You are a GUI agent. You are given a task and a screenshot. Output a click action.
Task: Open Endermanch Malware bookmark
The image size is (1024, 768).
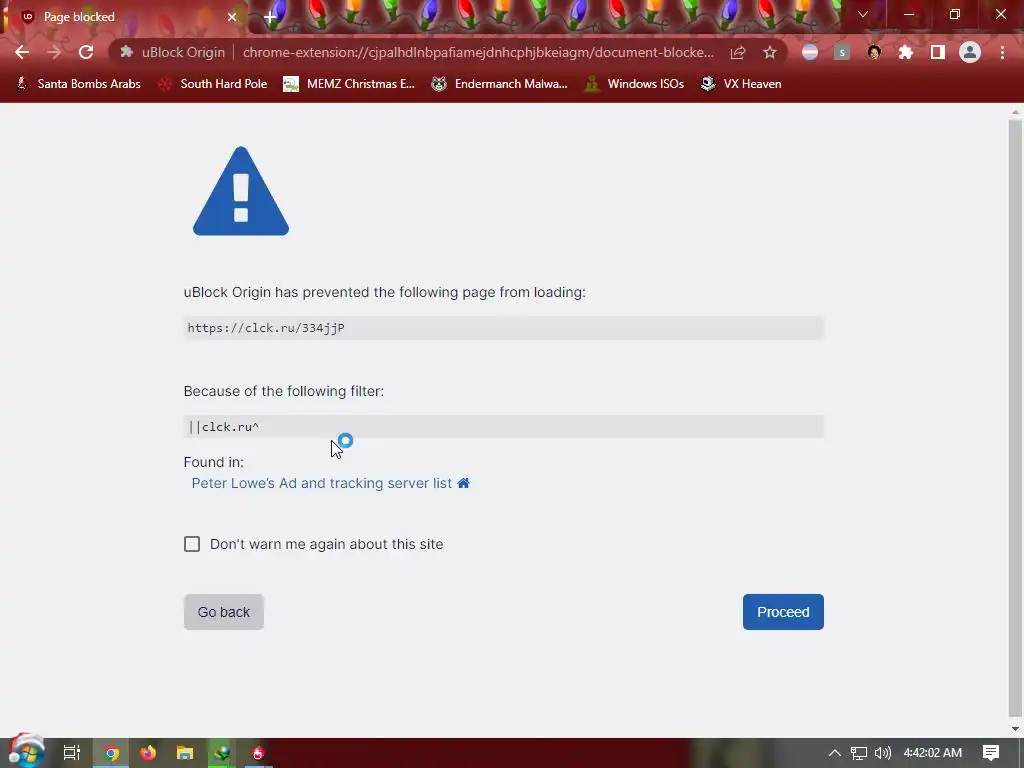[500, 84]
